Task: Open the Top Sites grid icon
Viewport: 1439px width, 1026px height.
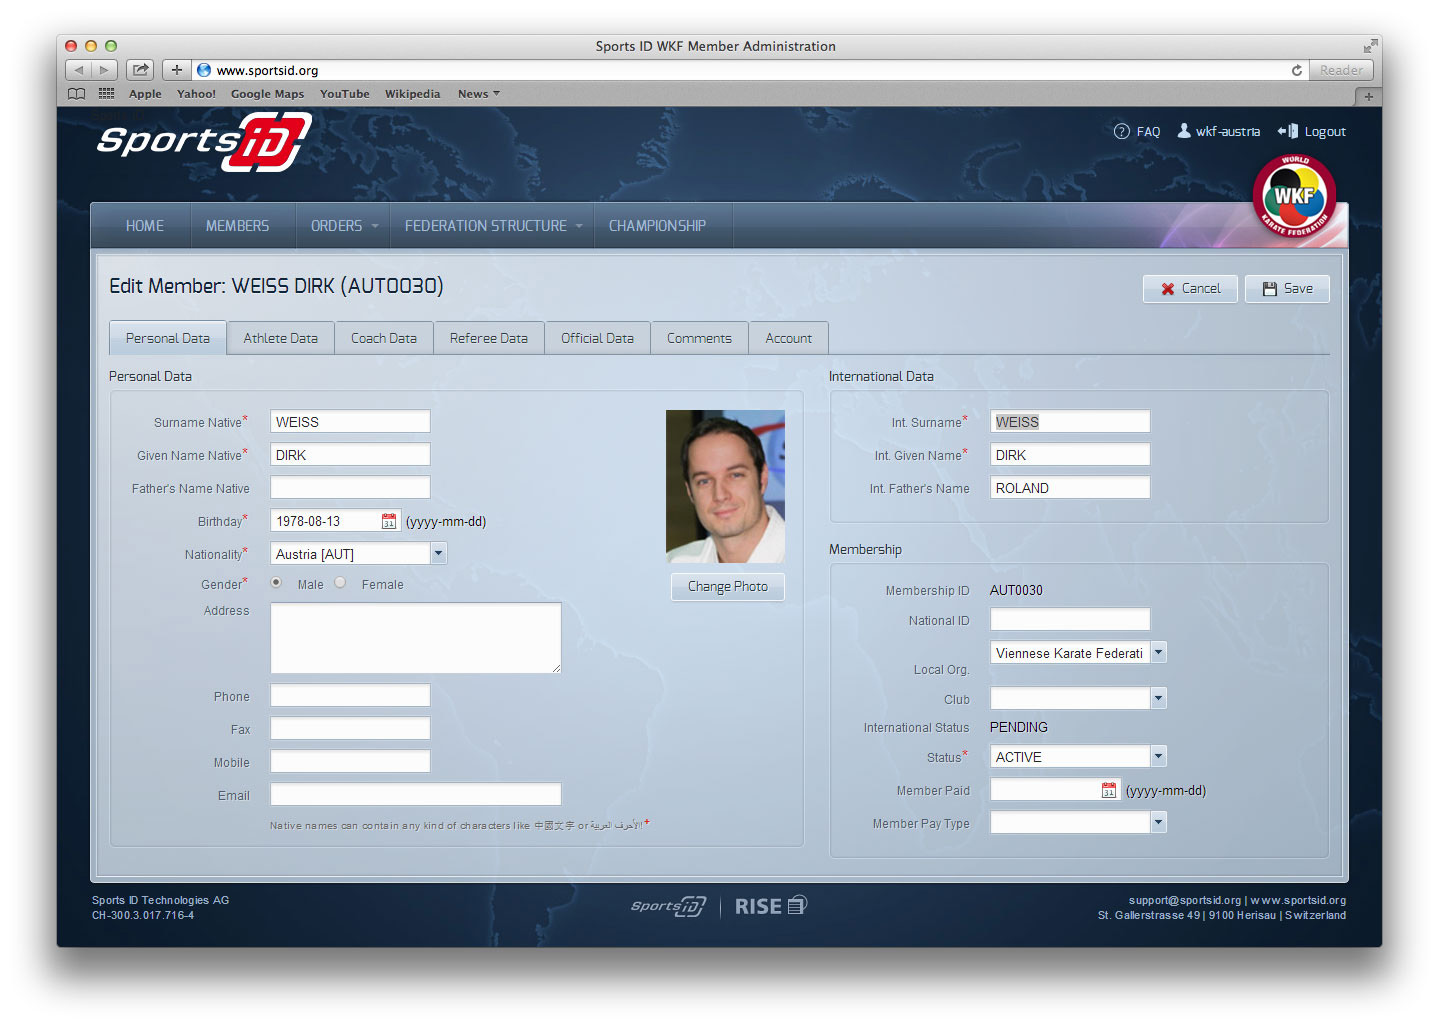Action: 106,94
